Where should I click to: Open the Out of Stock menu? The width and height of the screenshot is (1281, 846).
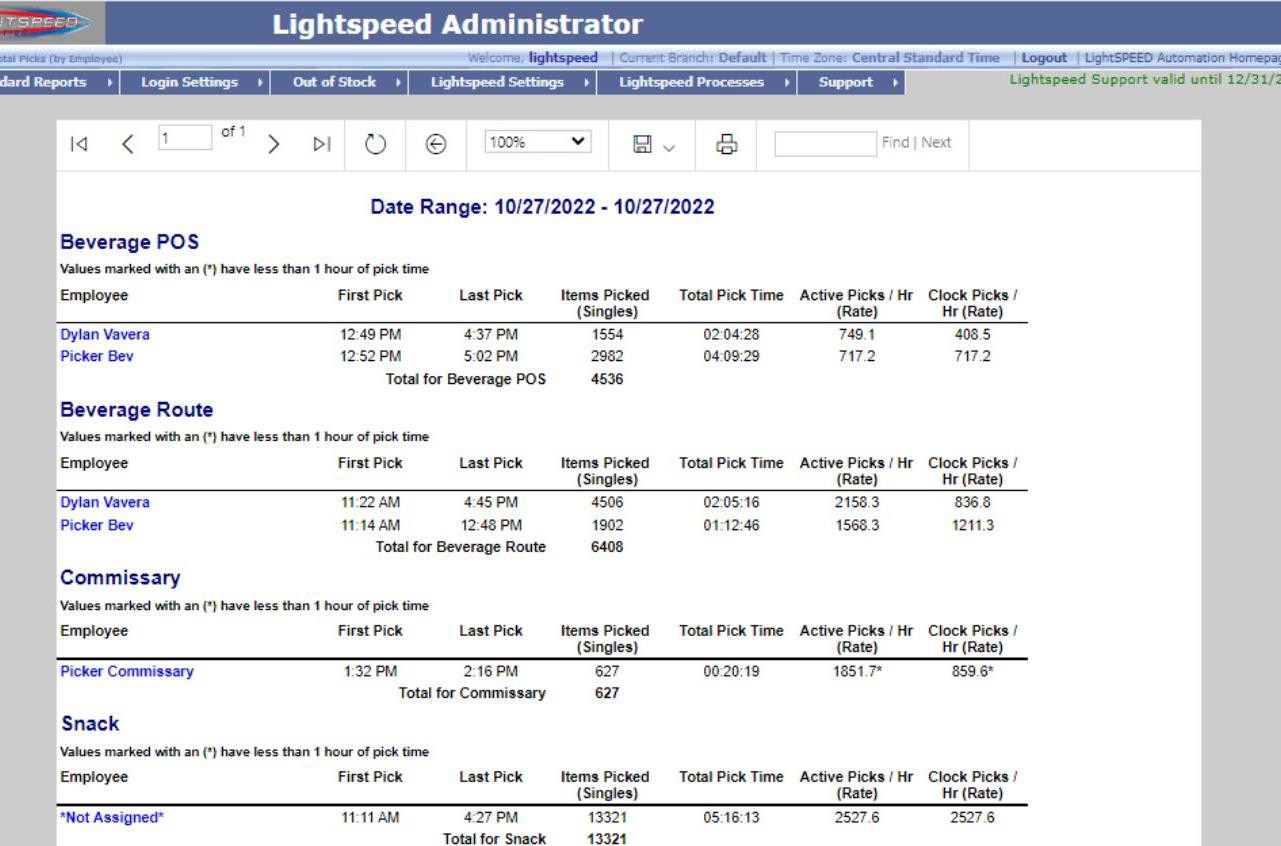334,82
